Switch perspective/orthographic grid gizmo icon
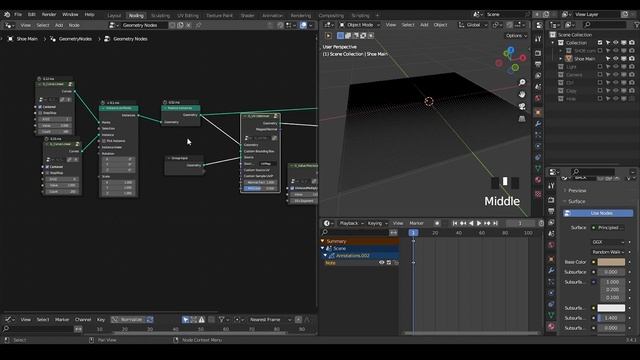The width and height of the screenshot is (640, 360). click(x=522, y=119)
